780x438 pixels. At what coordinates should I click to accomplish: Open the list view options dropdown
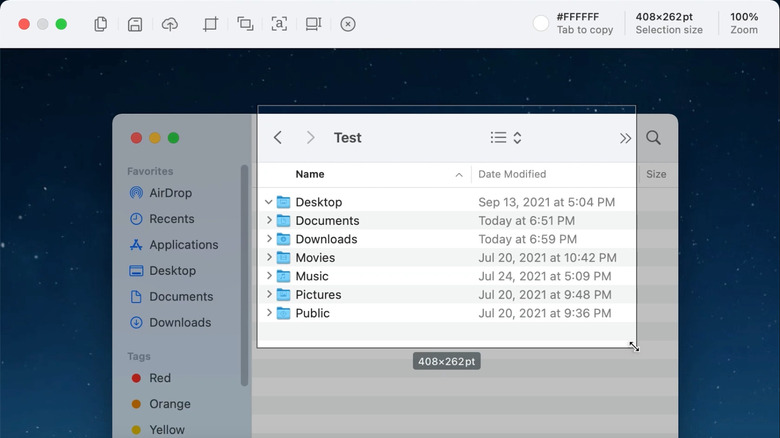pos(506,138)
